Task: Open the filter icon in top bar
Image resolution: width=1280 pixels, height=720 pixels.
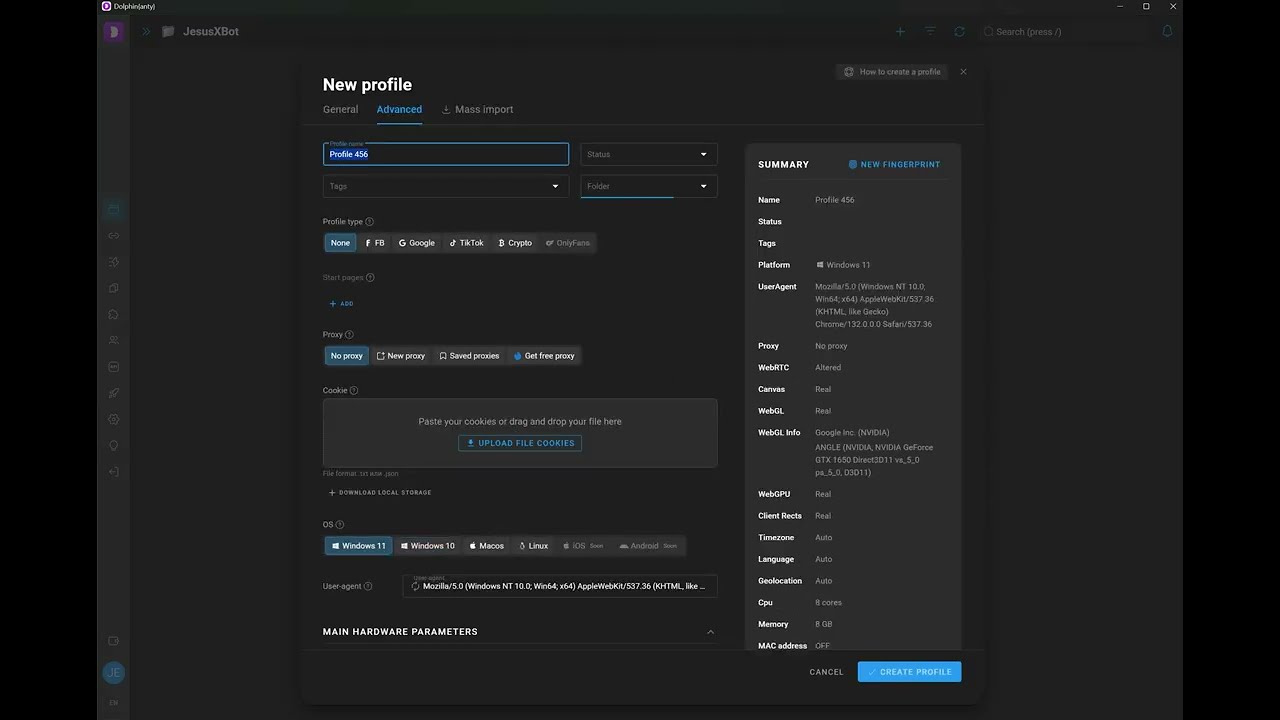Action: point(930,32)
